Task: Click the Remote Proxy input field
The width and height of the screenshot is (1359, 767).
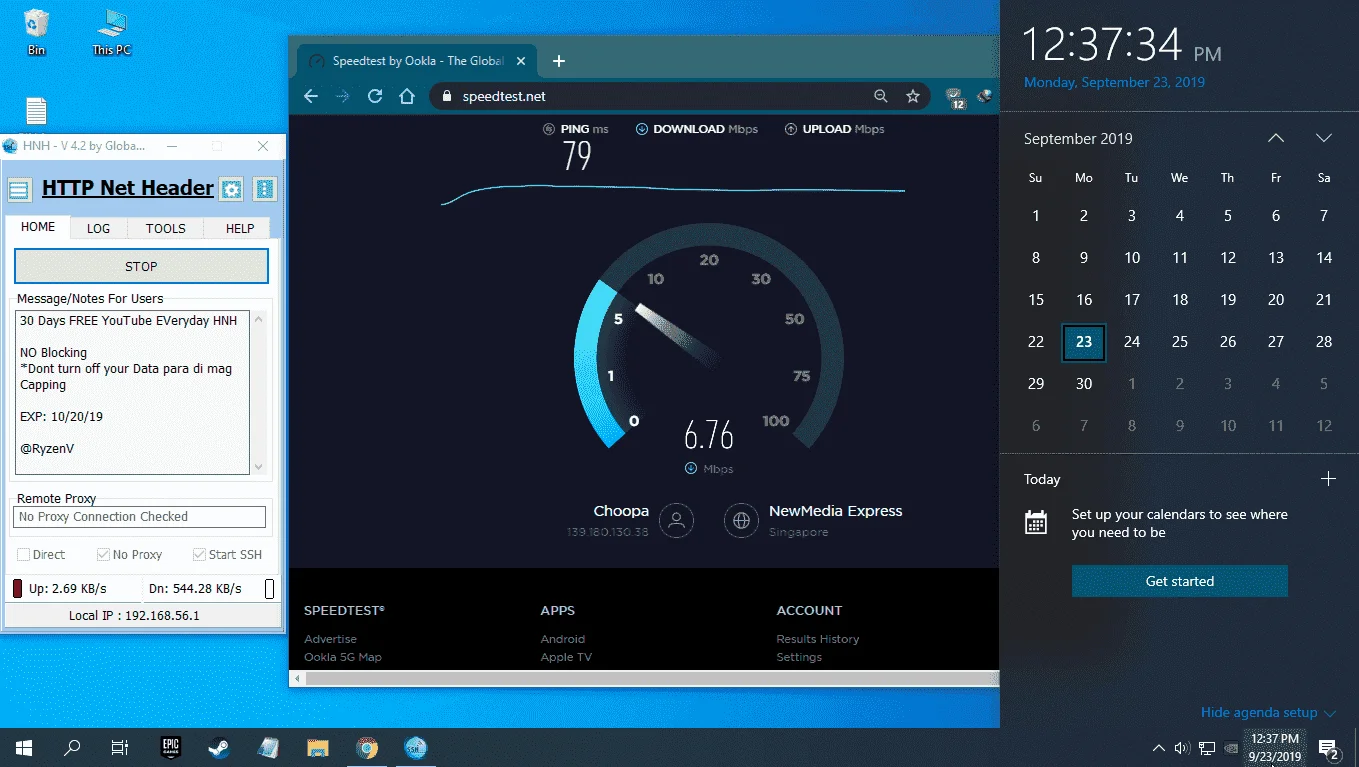Action: (x=140, y=517)
